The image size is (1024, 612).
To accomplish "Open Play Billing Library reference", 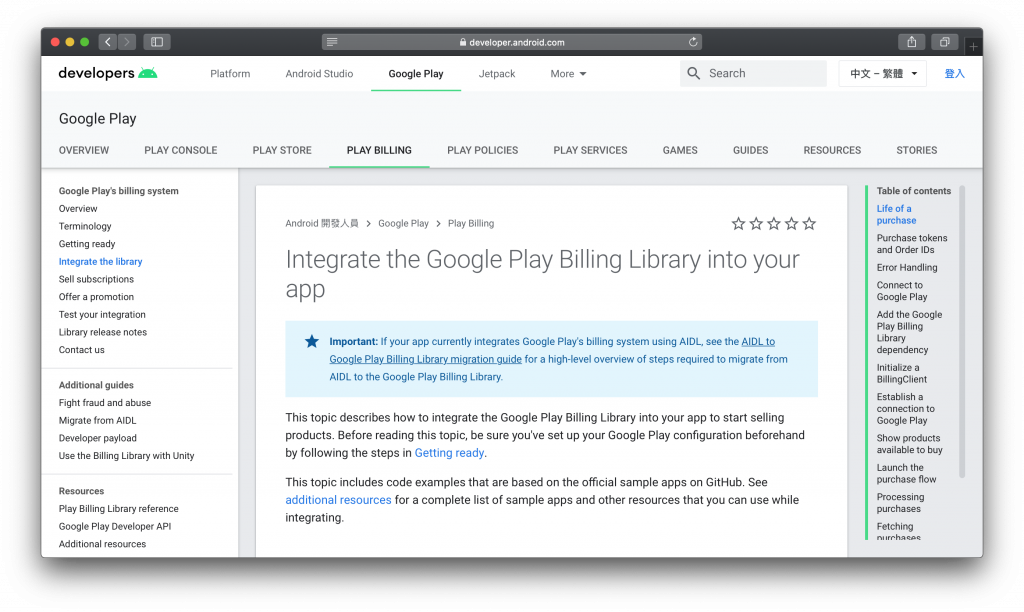I will [x=118, y=508].
